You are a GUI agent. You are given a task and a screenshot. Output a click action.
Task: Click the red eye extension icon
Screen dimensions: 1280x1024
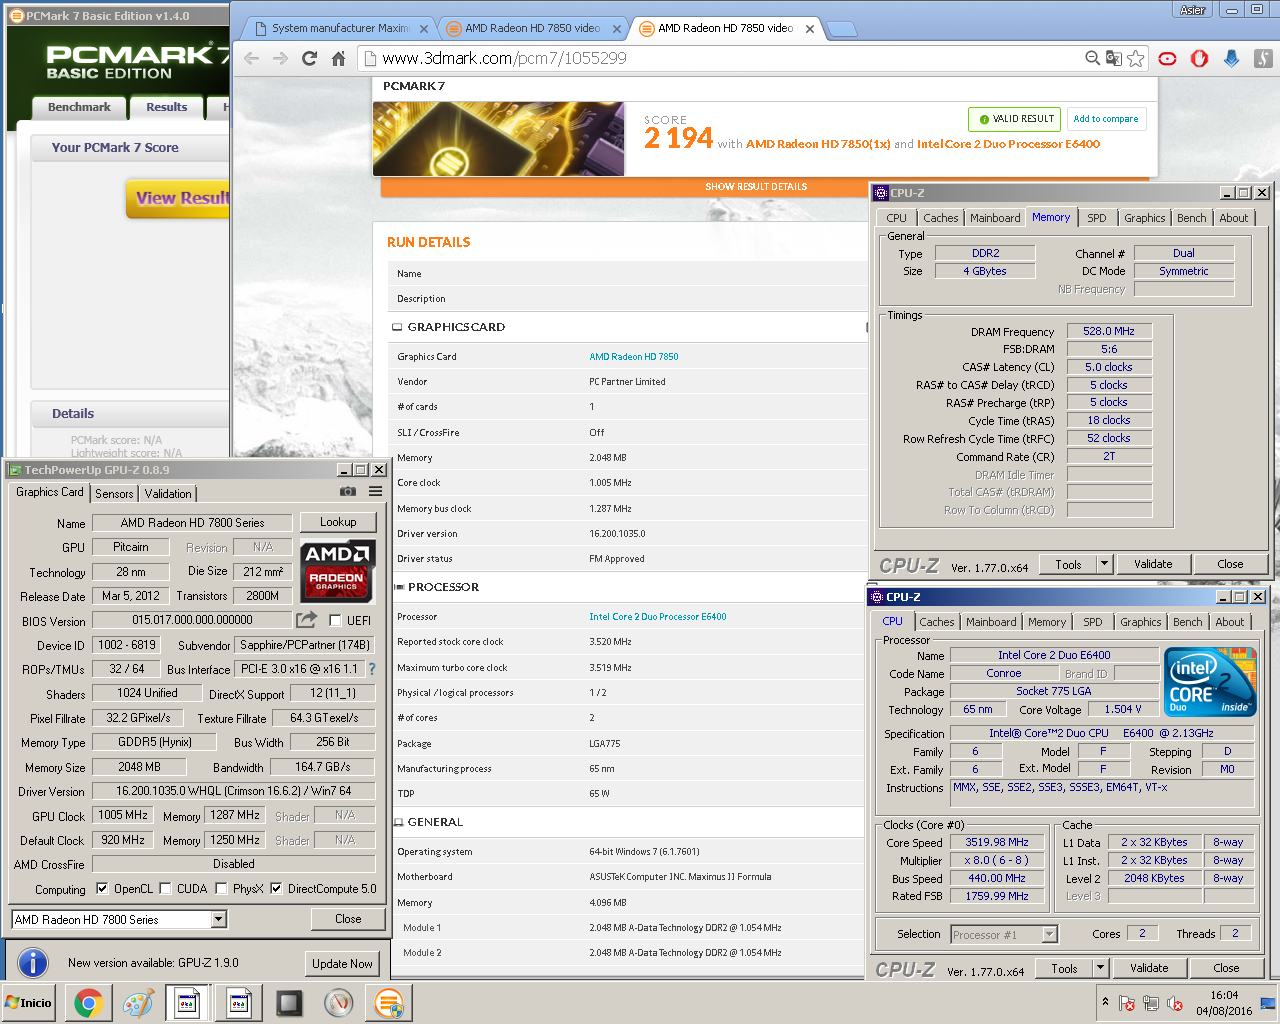click(1167, 58)
